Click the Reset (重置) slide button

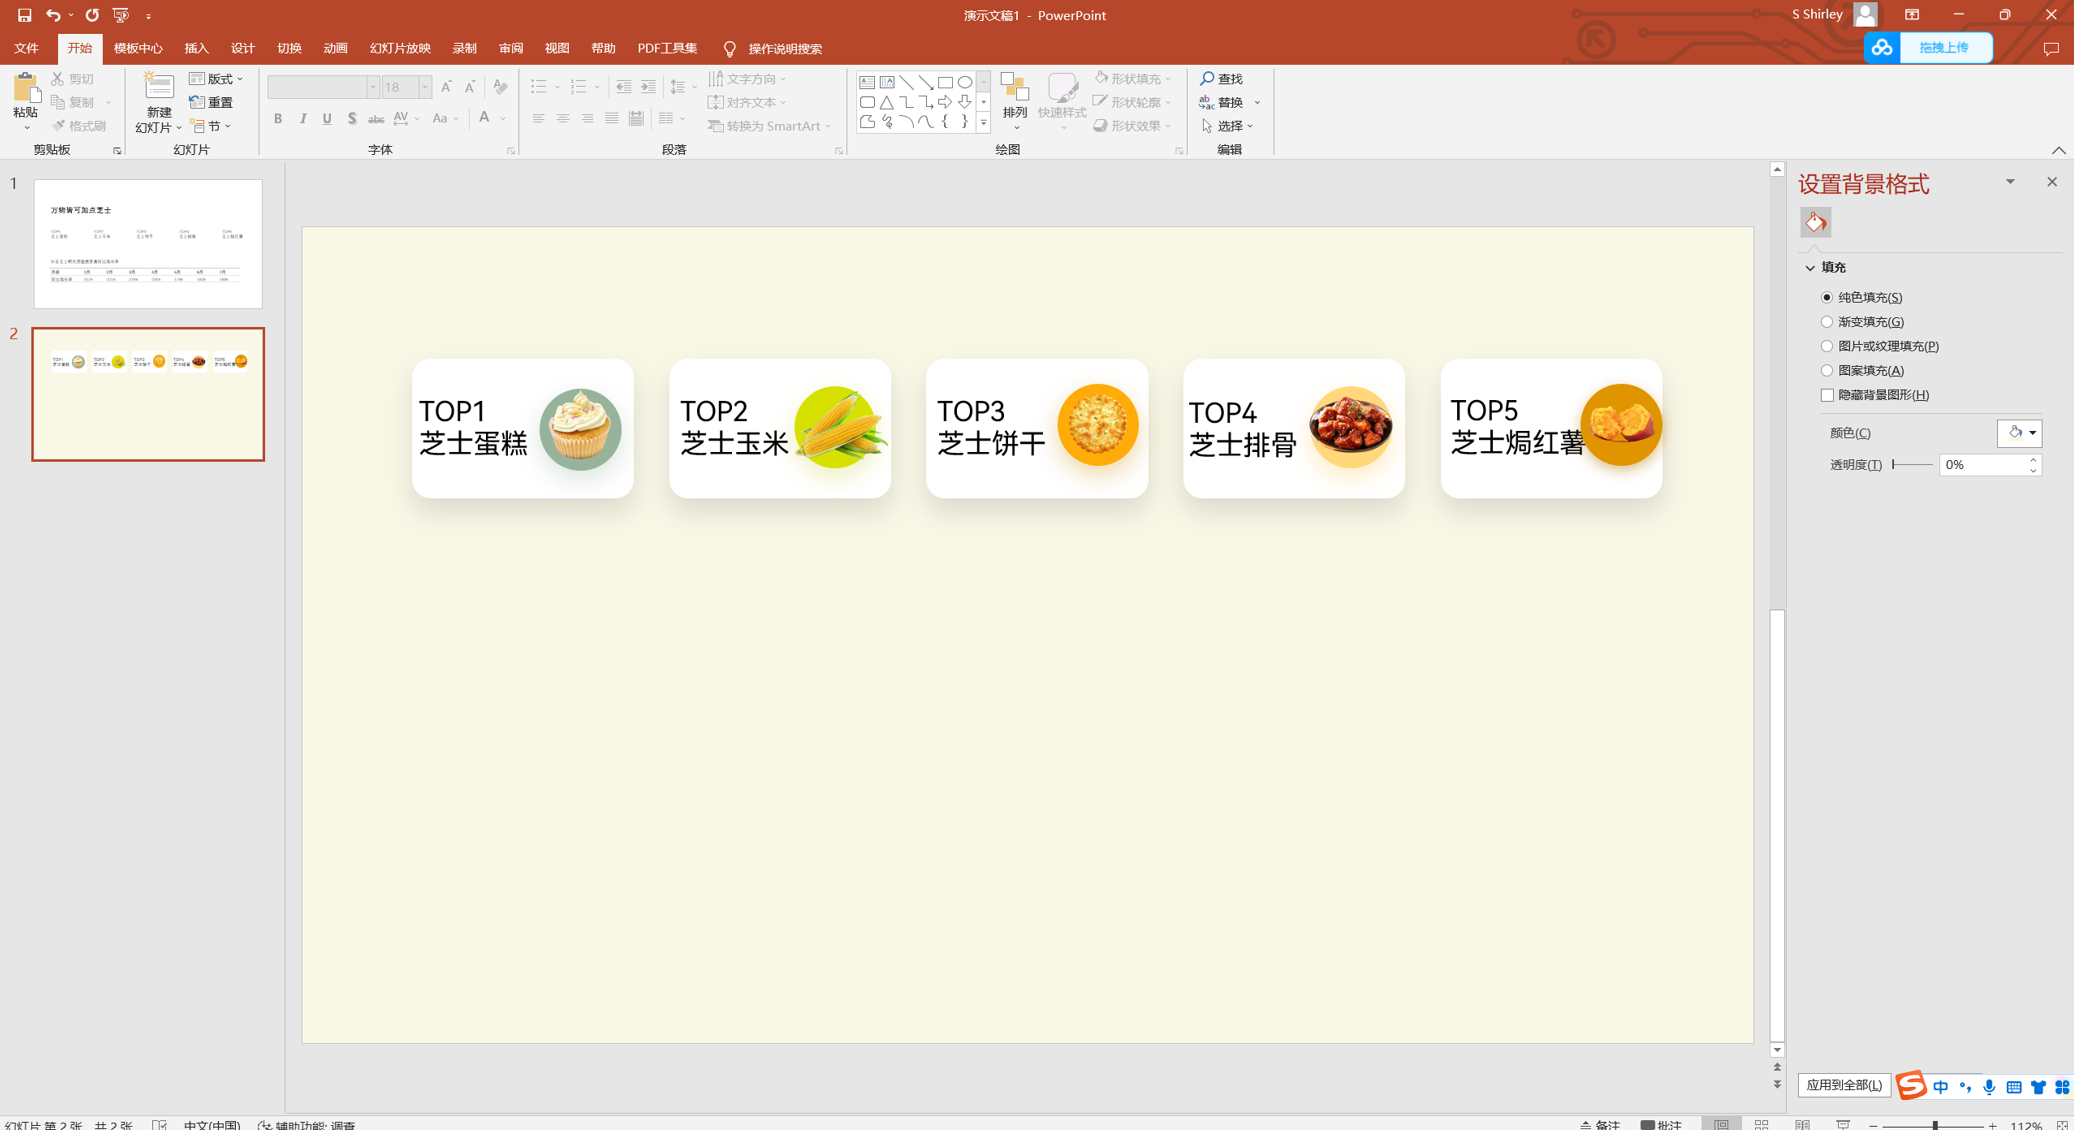[211, 102]
